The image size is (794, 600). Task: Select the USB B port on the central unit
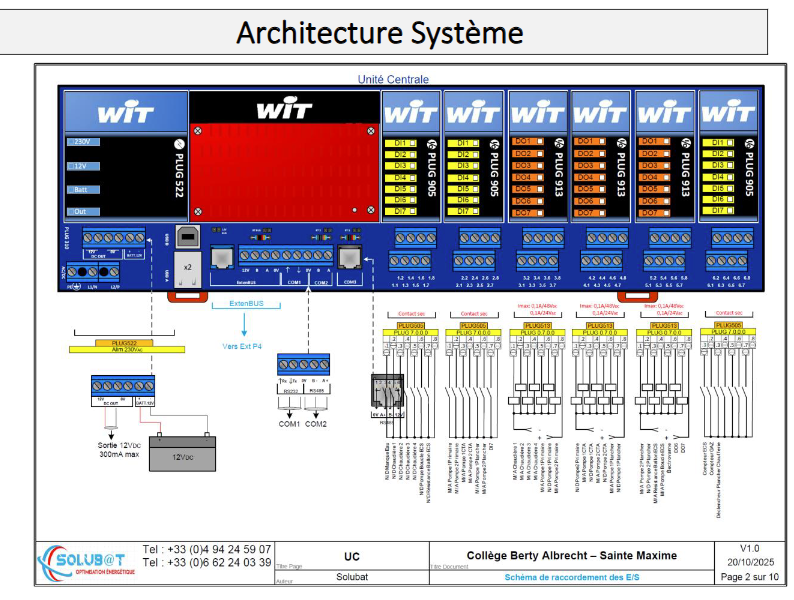(x=187, y=236)
